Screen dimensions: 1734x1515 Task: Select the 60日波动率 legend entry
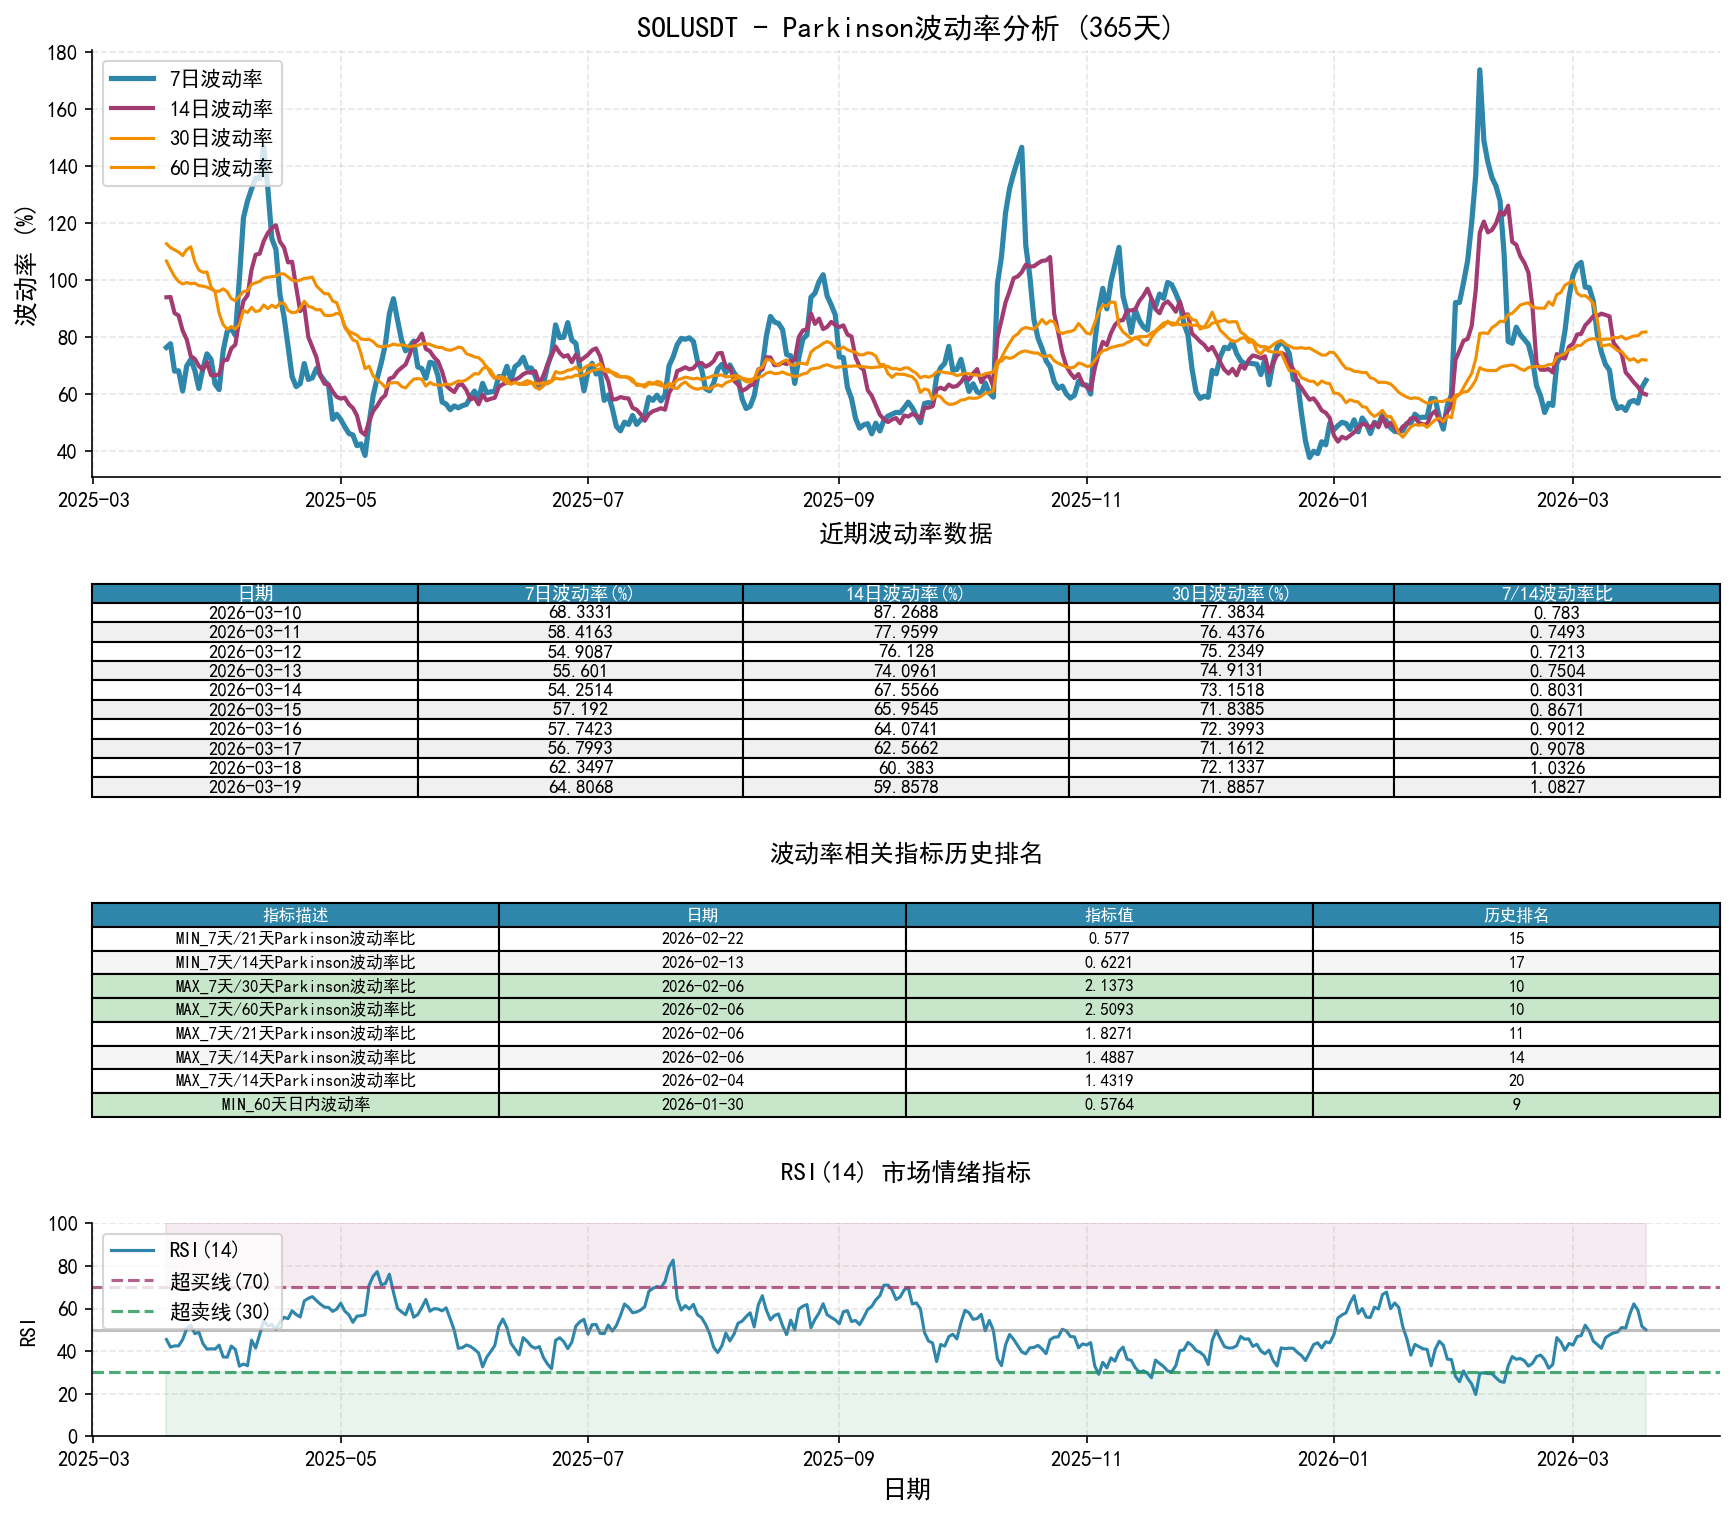220,168
